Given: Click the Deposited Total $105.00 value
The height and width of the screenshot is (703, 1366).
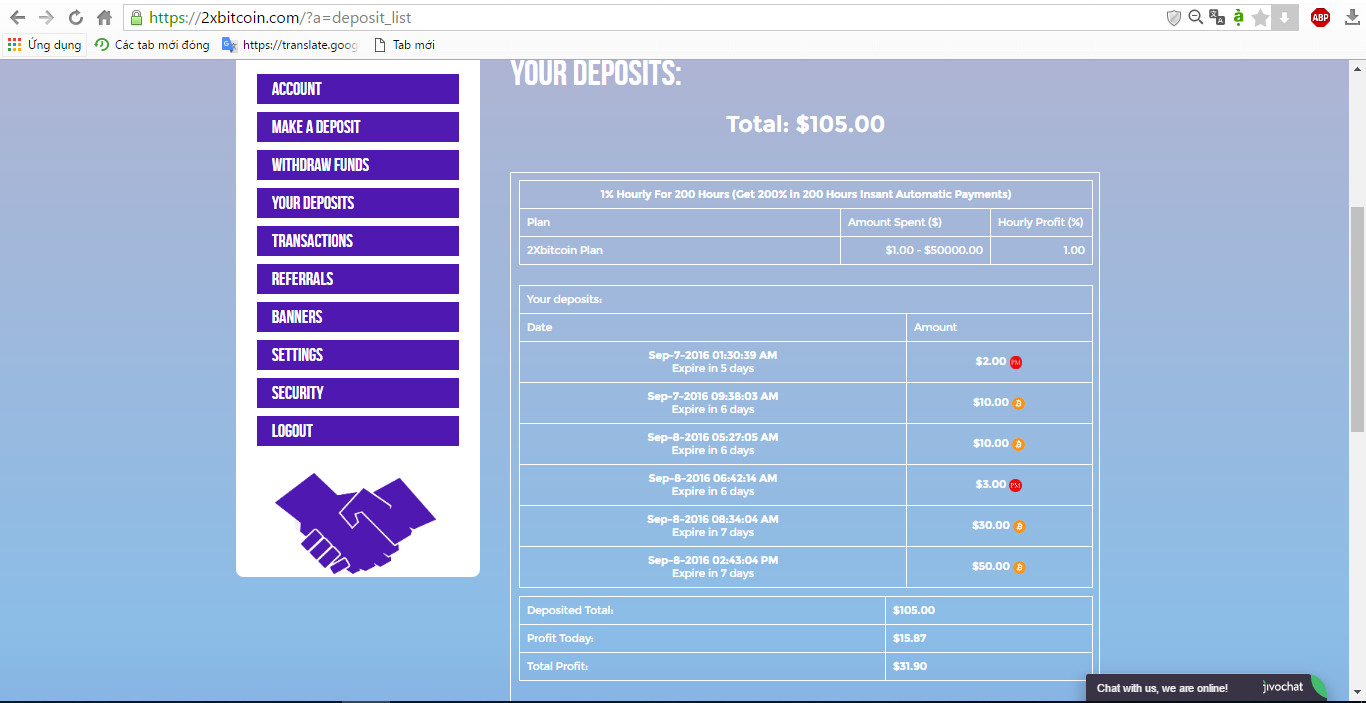Looking at the screenshot, I should 914,610.
